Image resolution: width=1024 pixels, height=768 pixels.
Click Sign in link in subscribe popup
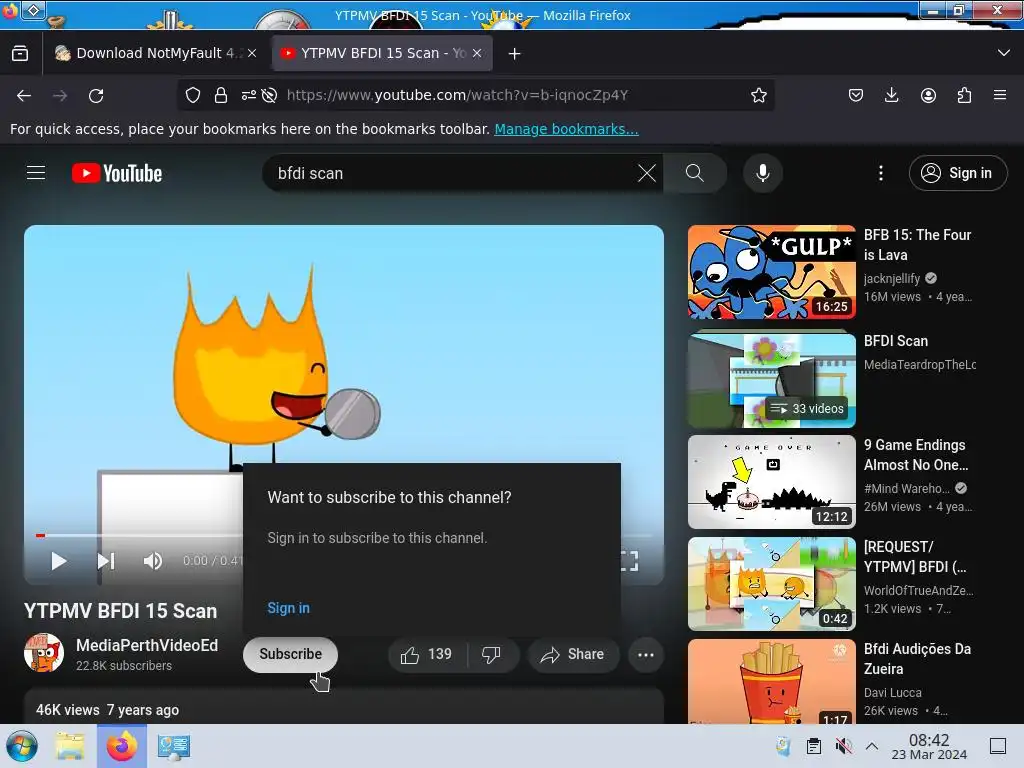289,608
